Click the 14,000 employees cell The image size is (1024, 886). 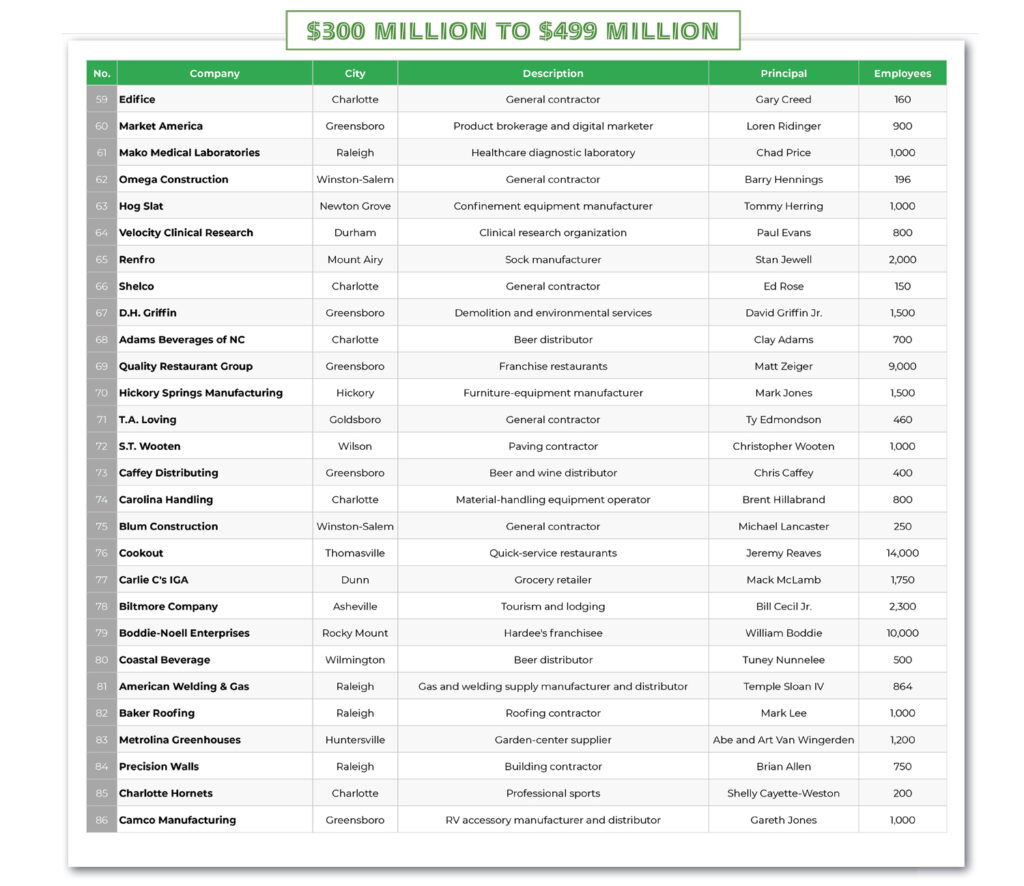coord(902,553)
